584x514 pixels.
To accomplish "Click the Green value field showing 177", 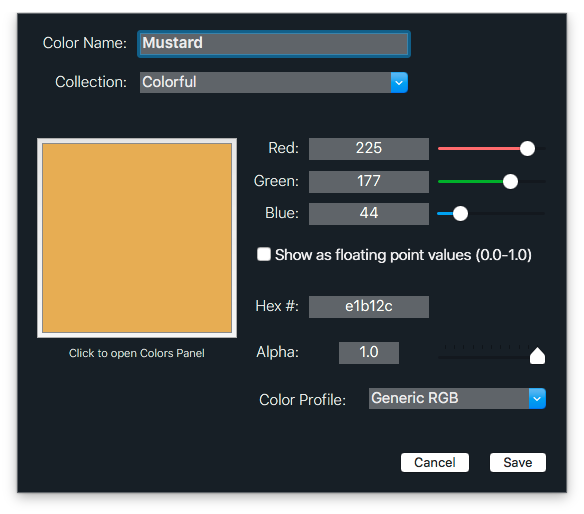I will tap(369, 181).
